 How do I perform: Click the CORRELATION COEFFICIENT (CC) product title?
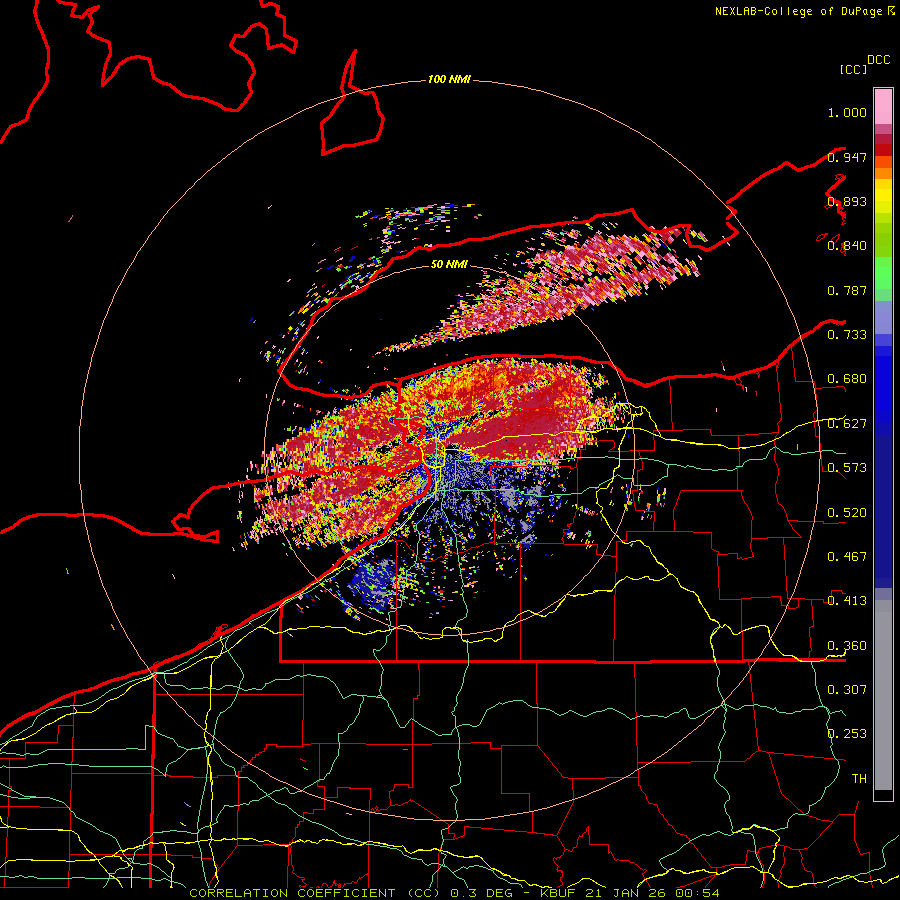coord(315,893)
